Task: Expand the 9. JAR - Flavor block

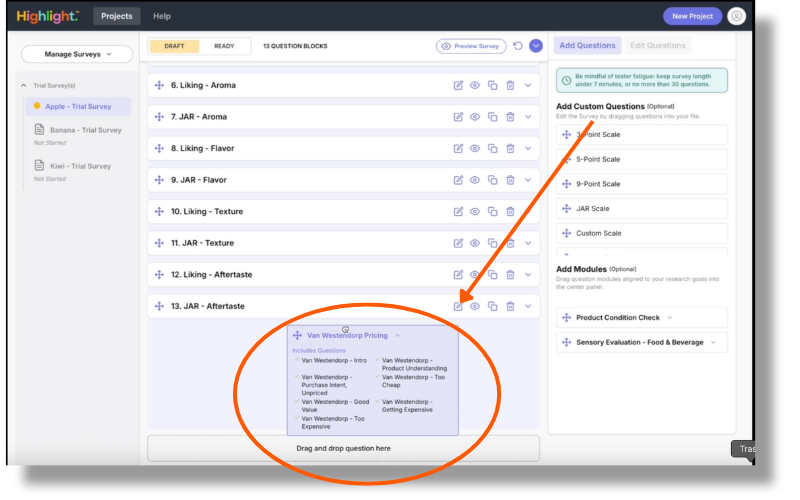Action: [528, 180]
